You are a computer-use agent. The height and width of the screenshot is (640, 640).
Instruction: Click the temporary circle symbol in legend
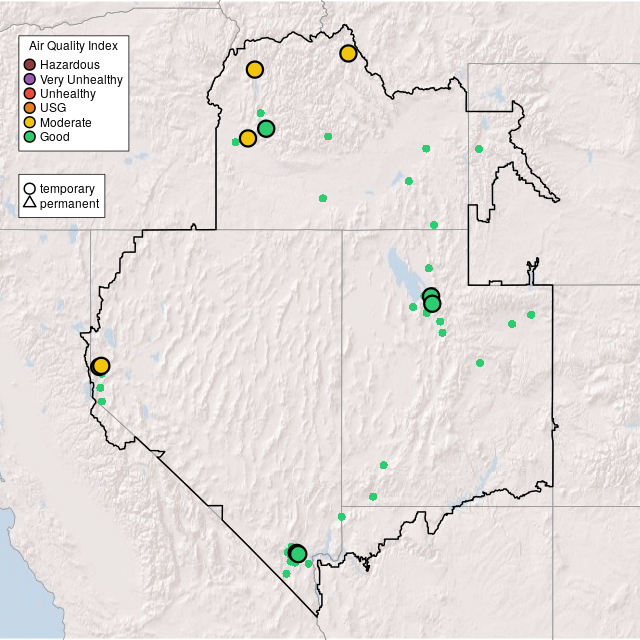pos(30,189)
